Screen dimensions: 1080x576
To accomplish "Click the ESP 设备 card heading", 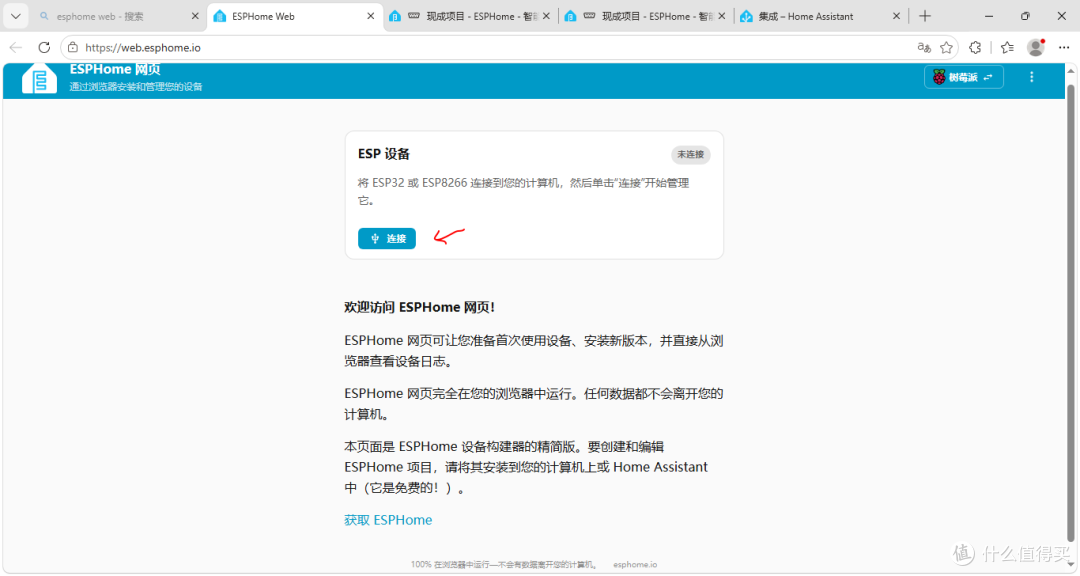I will click(384, 154).
